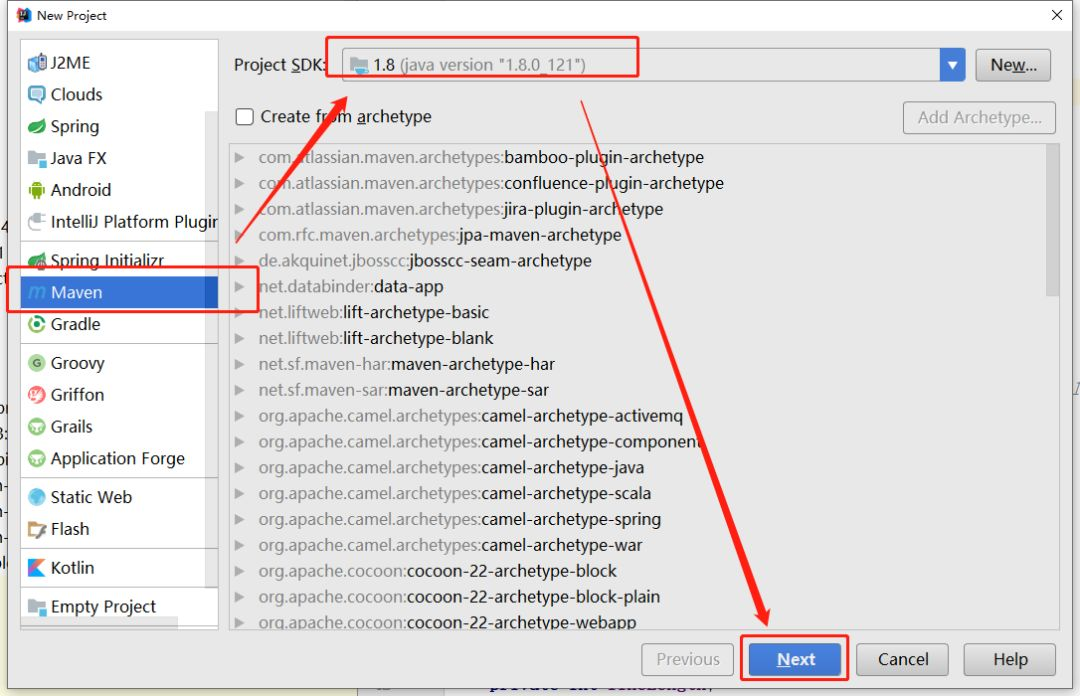Expand cocoon-22-archetype-block node
1080x696 pixels.
coord(240,571)
